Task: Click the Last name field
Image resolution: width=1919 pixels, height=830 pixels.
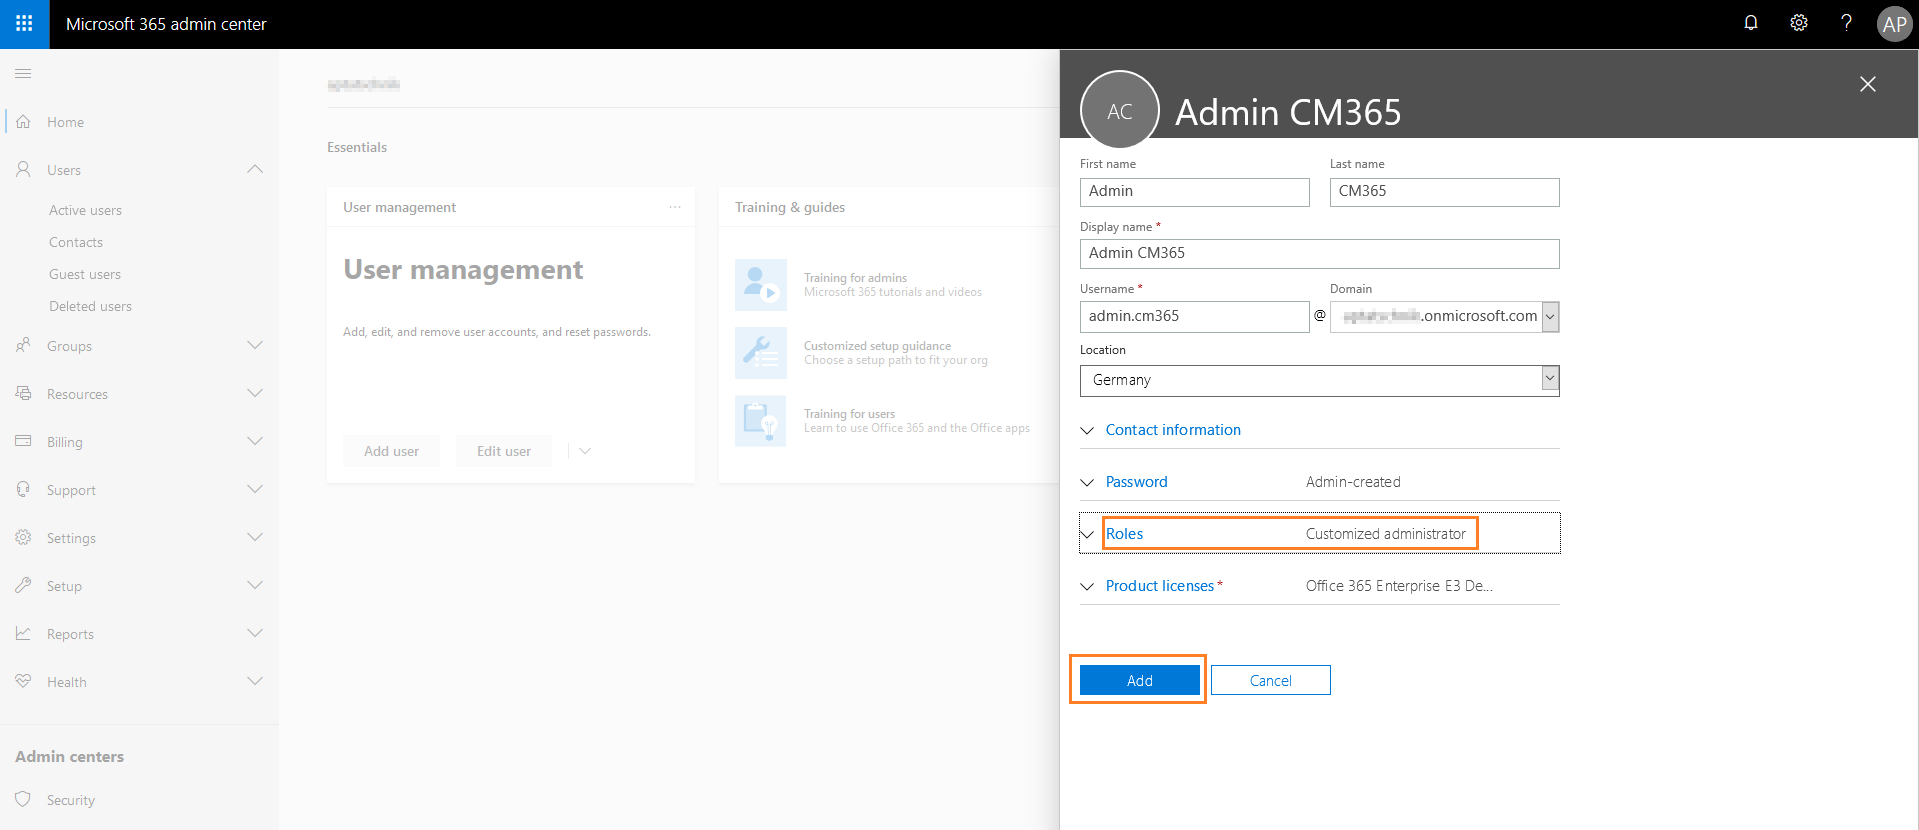Action: pyautogui.click(x=1445, y=192)
